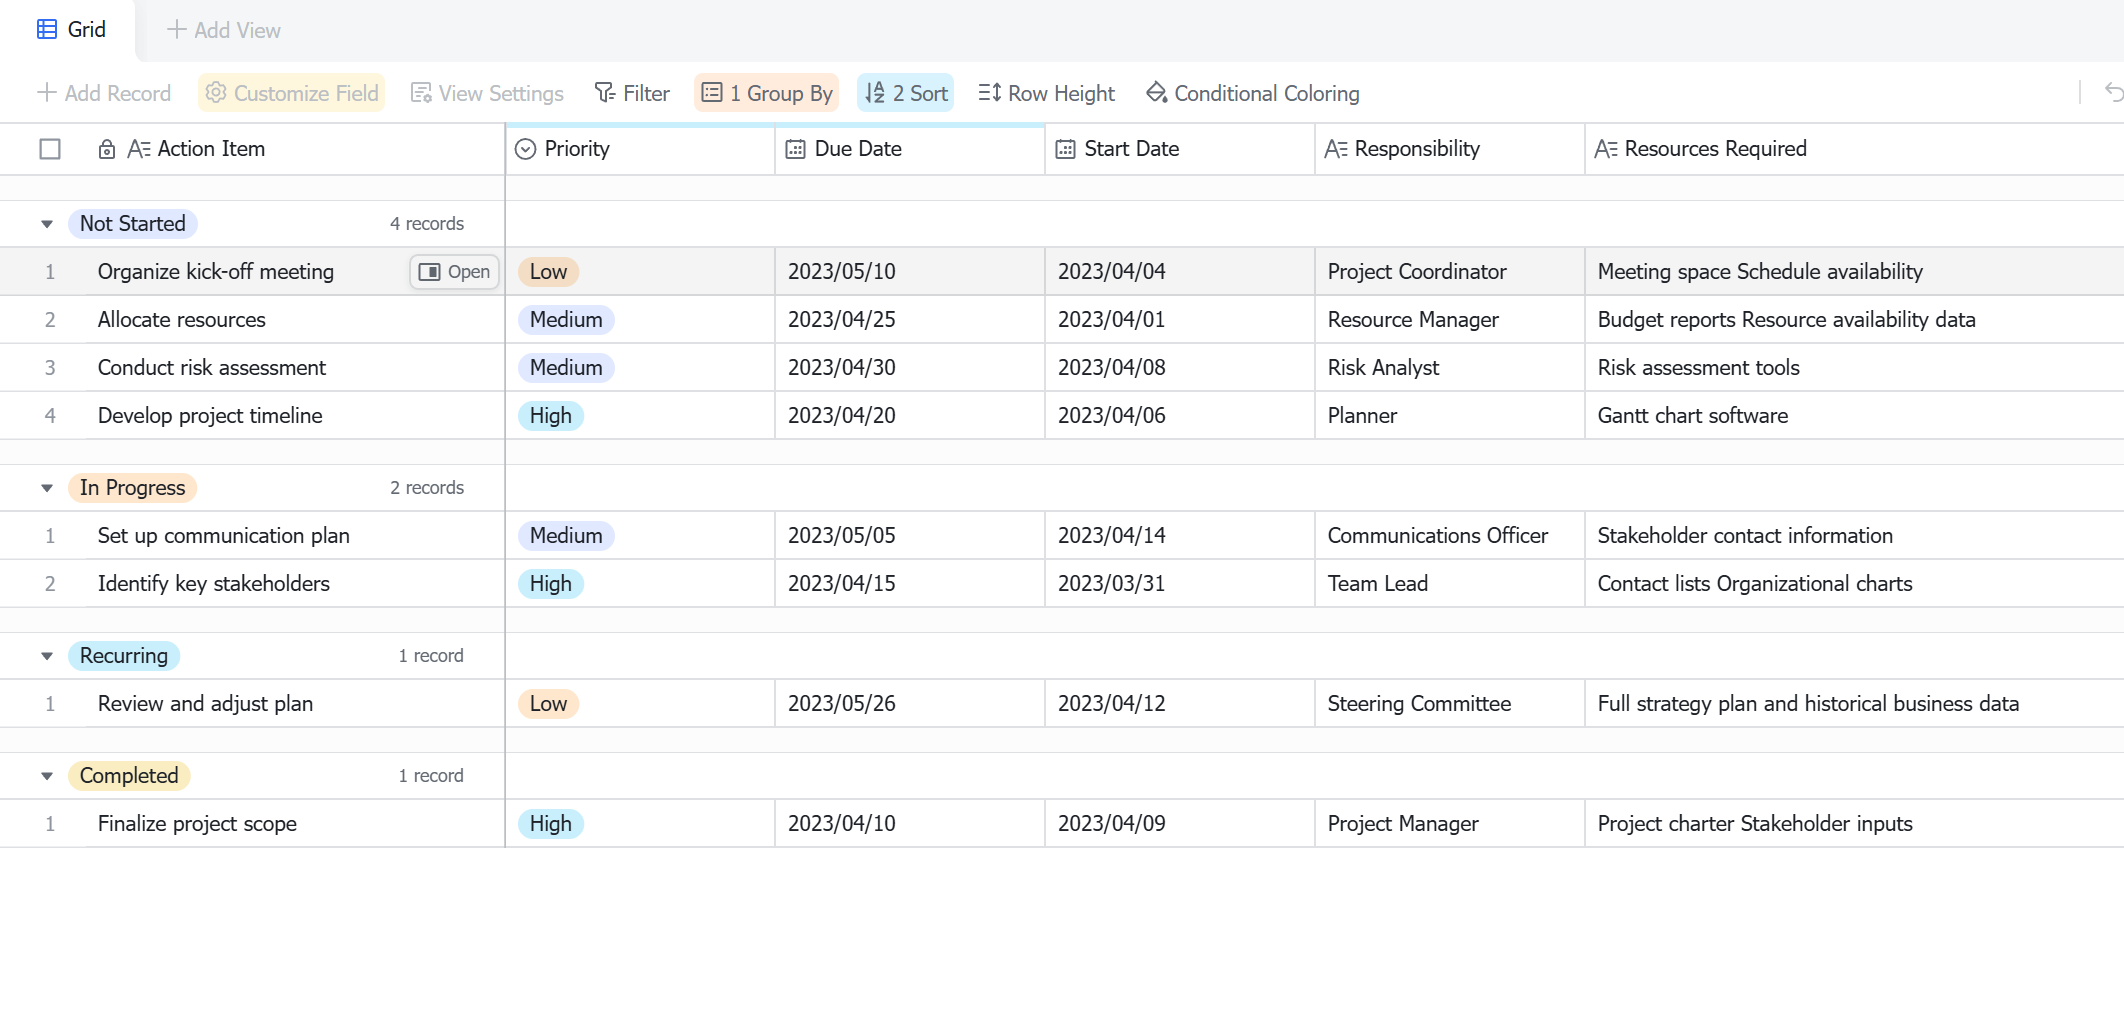Click the In Progress status tag
The width and height of the screenshot is (2124, 1030).
pyautogui.click(x=133, y=488)
